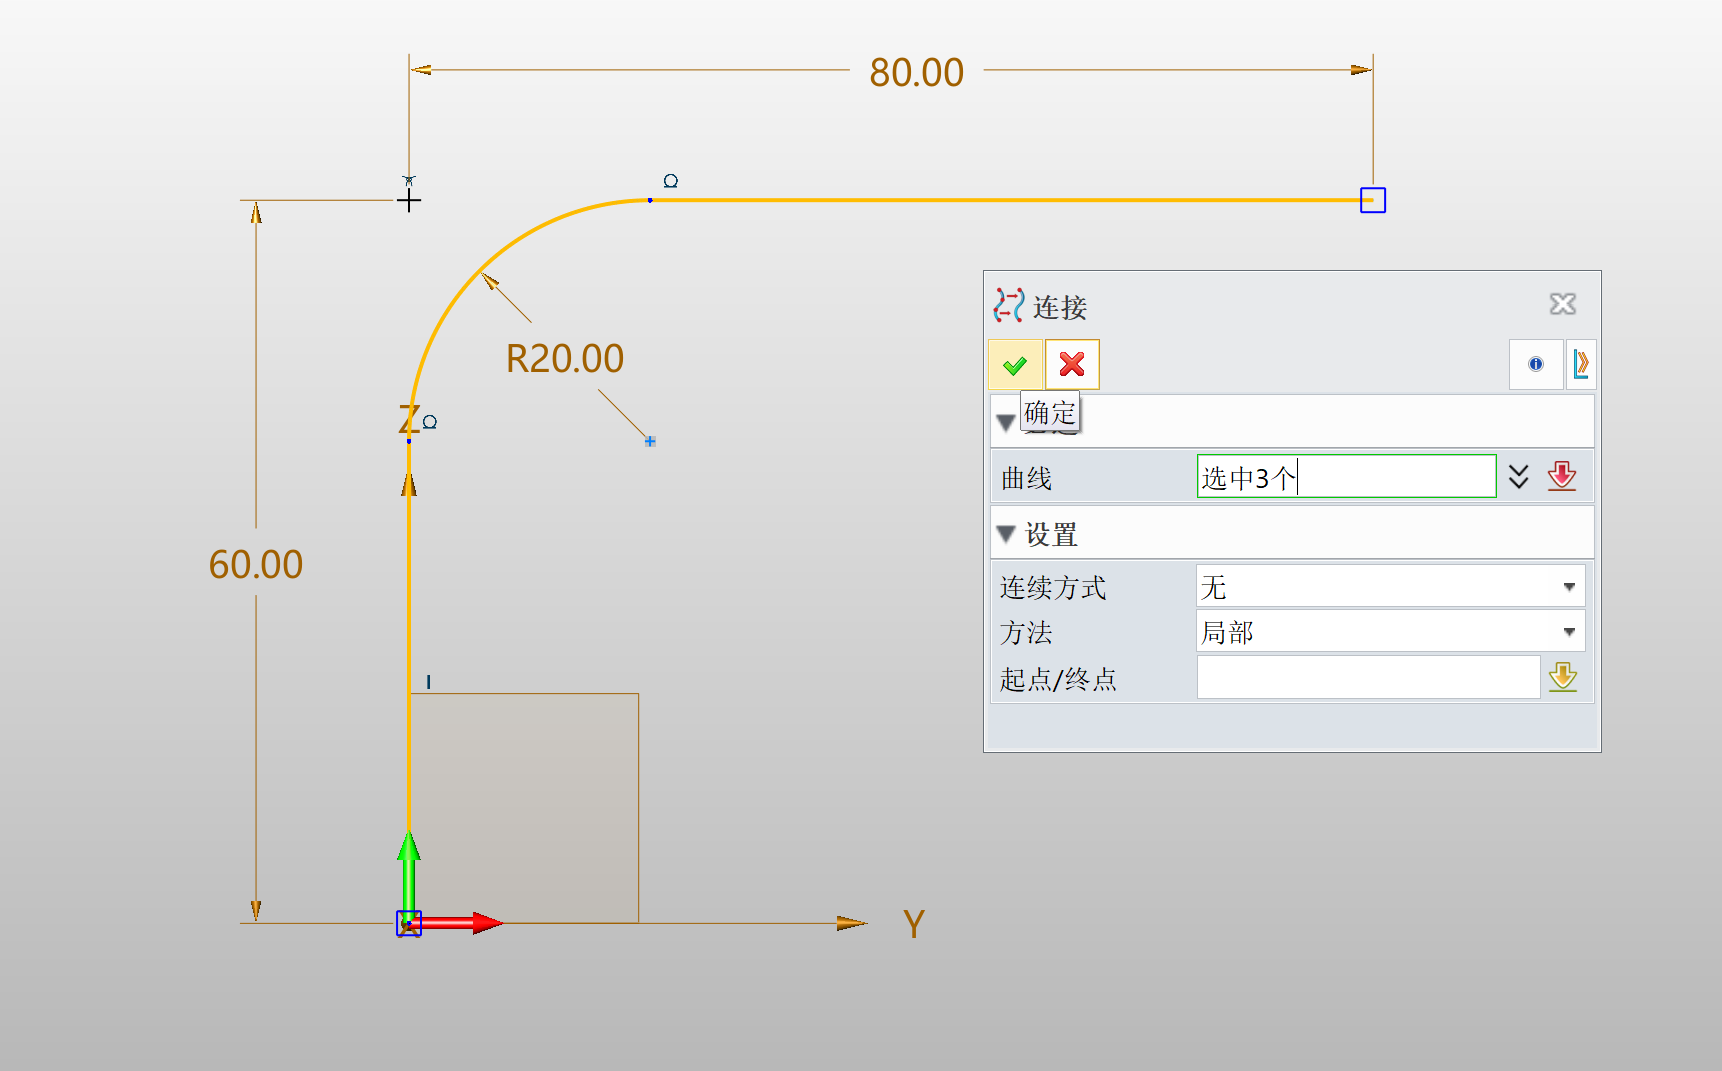Click the Y axis label
This screenshot has width=1722, height=1071.
pos(913,924)
